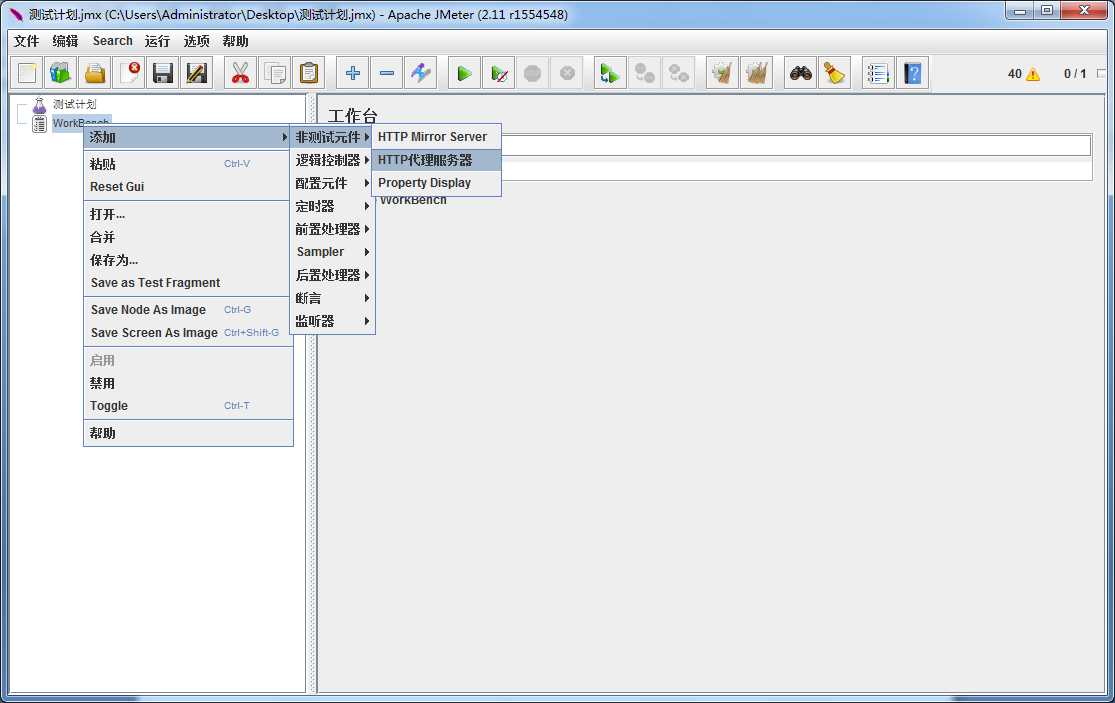Click the grey Stop icon
Screen dimensions: 1115x703
pyautogui.click(x=533, y=73)
